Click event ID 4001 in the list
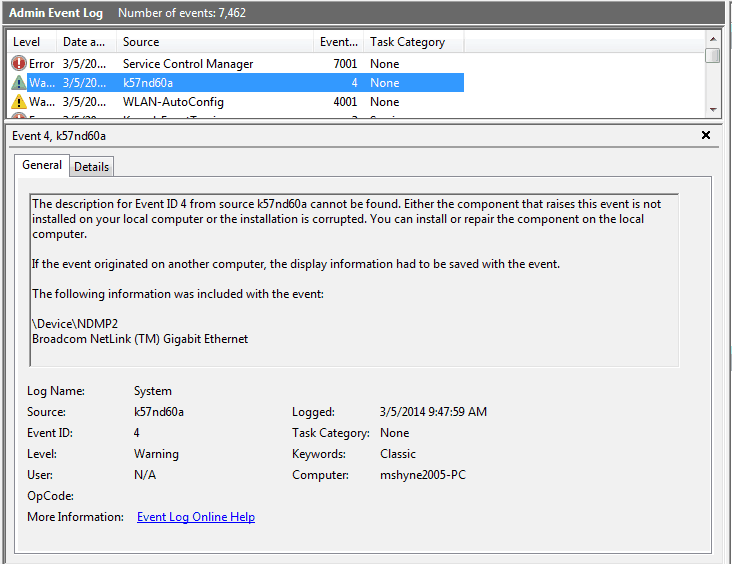The image size is (732, 564). point(345,102)
